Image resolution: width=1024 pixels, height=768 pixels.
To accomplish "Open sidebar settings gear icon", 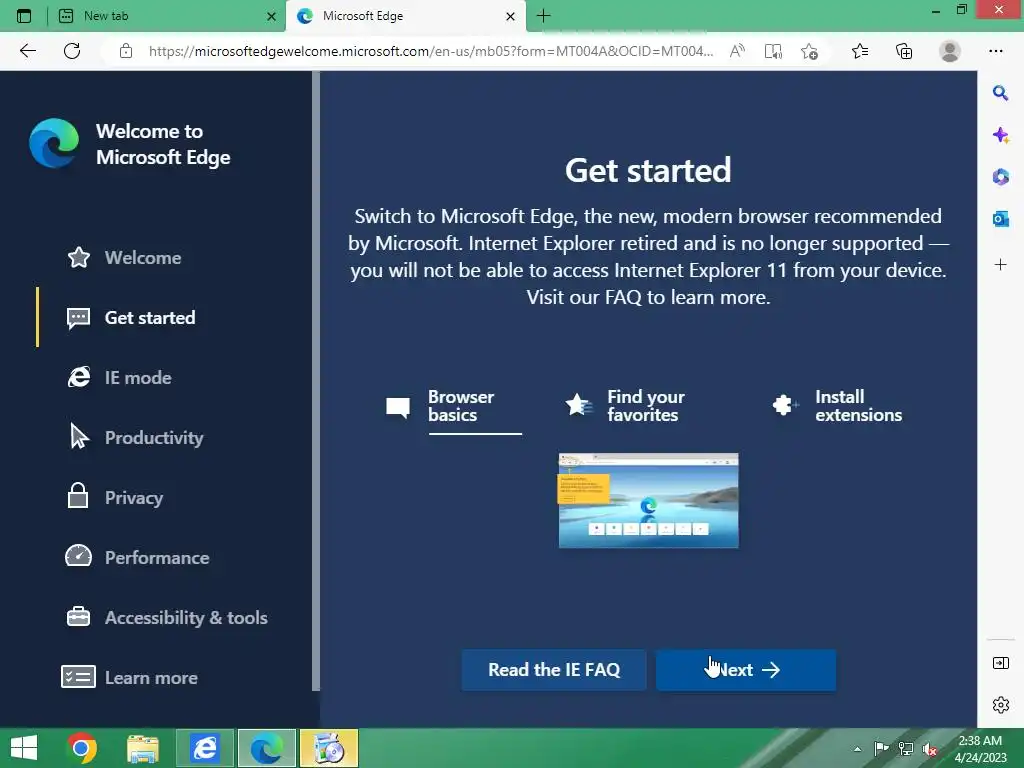I will (1000, 705).
